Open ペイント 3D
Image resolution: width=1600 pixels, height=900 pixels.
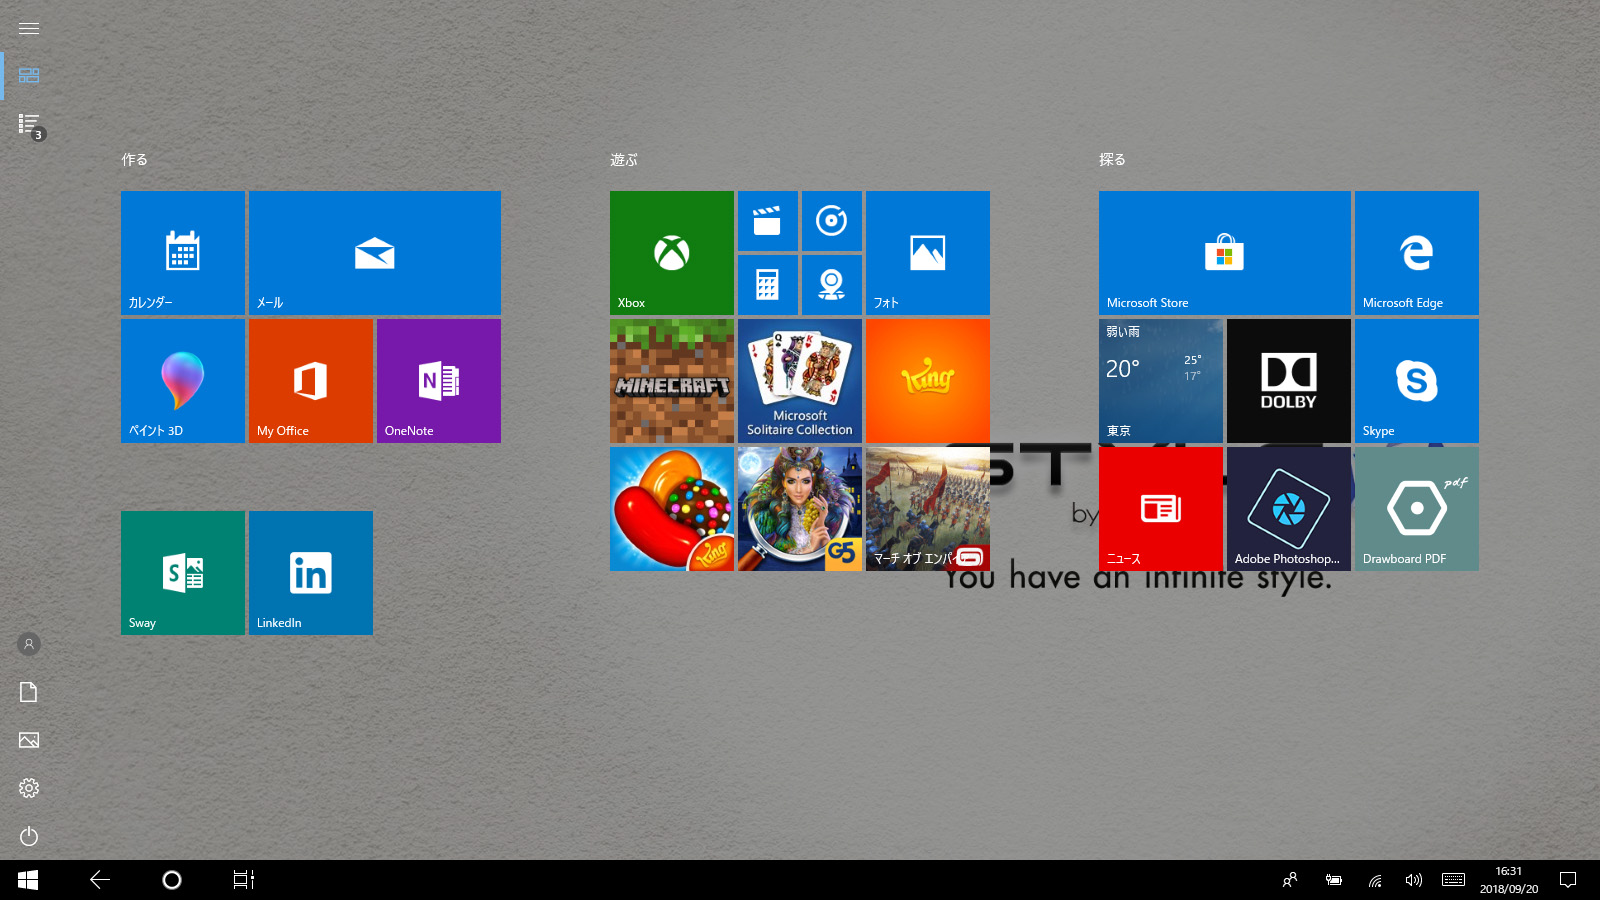tap(182, 380)
